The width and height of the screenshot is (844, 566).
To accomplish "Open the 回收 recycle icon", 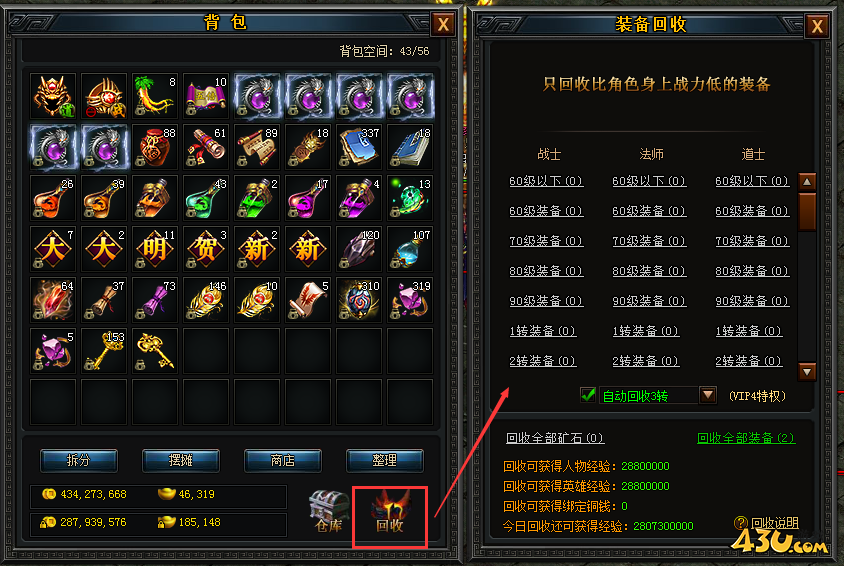I will pyautogui.click(x=390, y=513).
